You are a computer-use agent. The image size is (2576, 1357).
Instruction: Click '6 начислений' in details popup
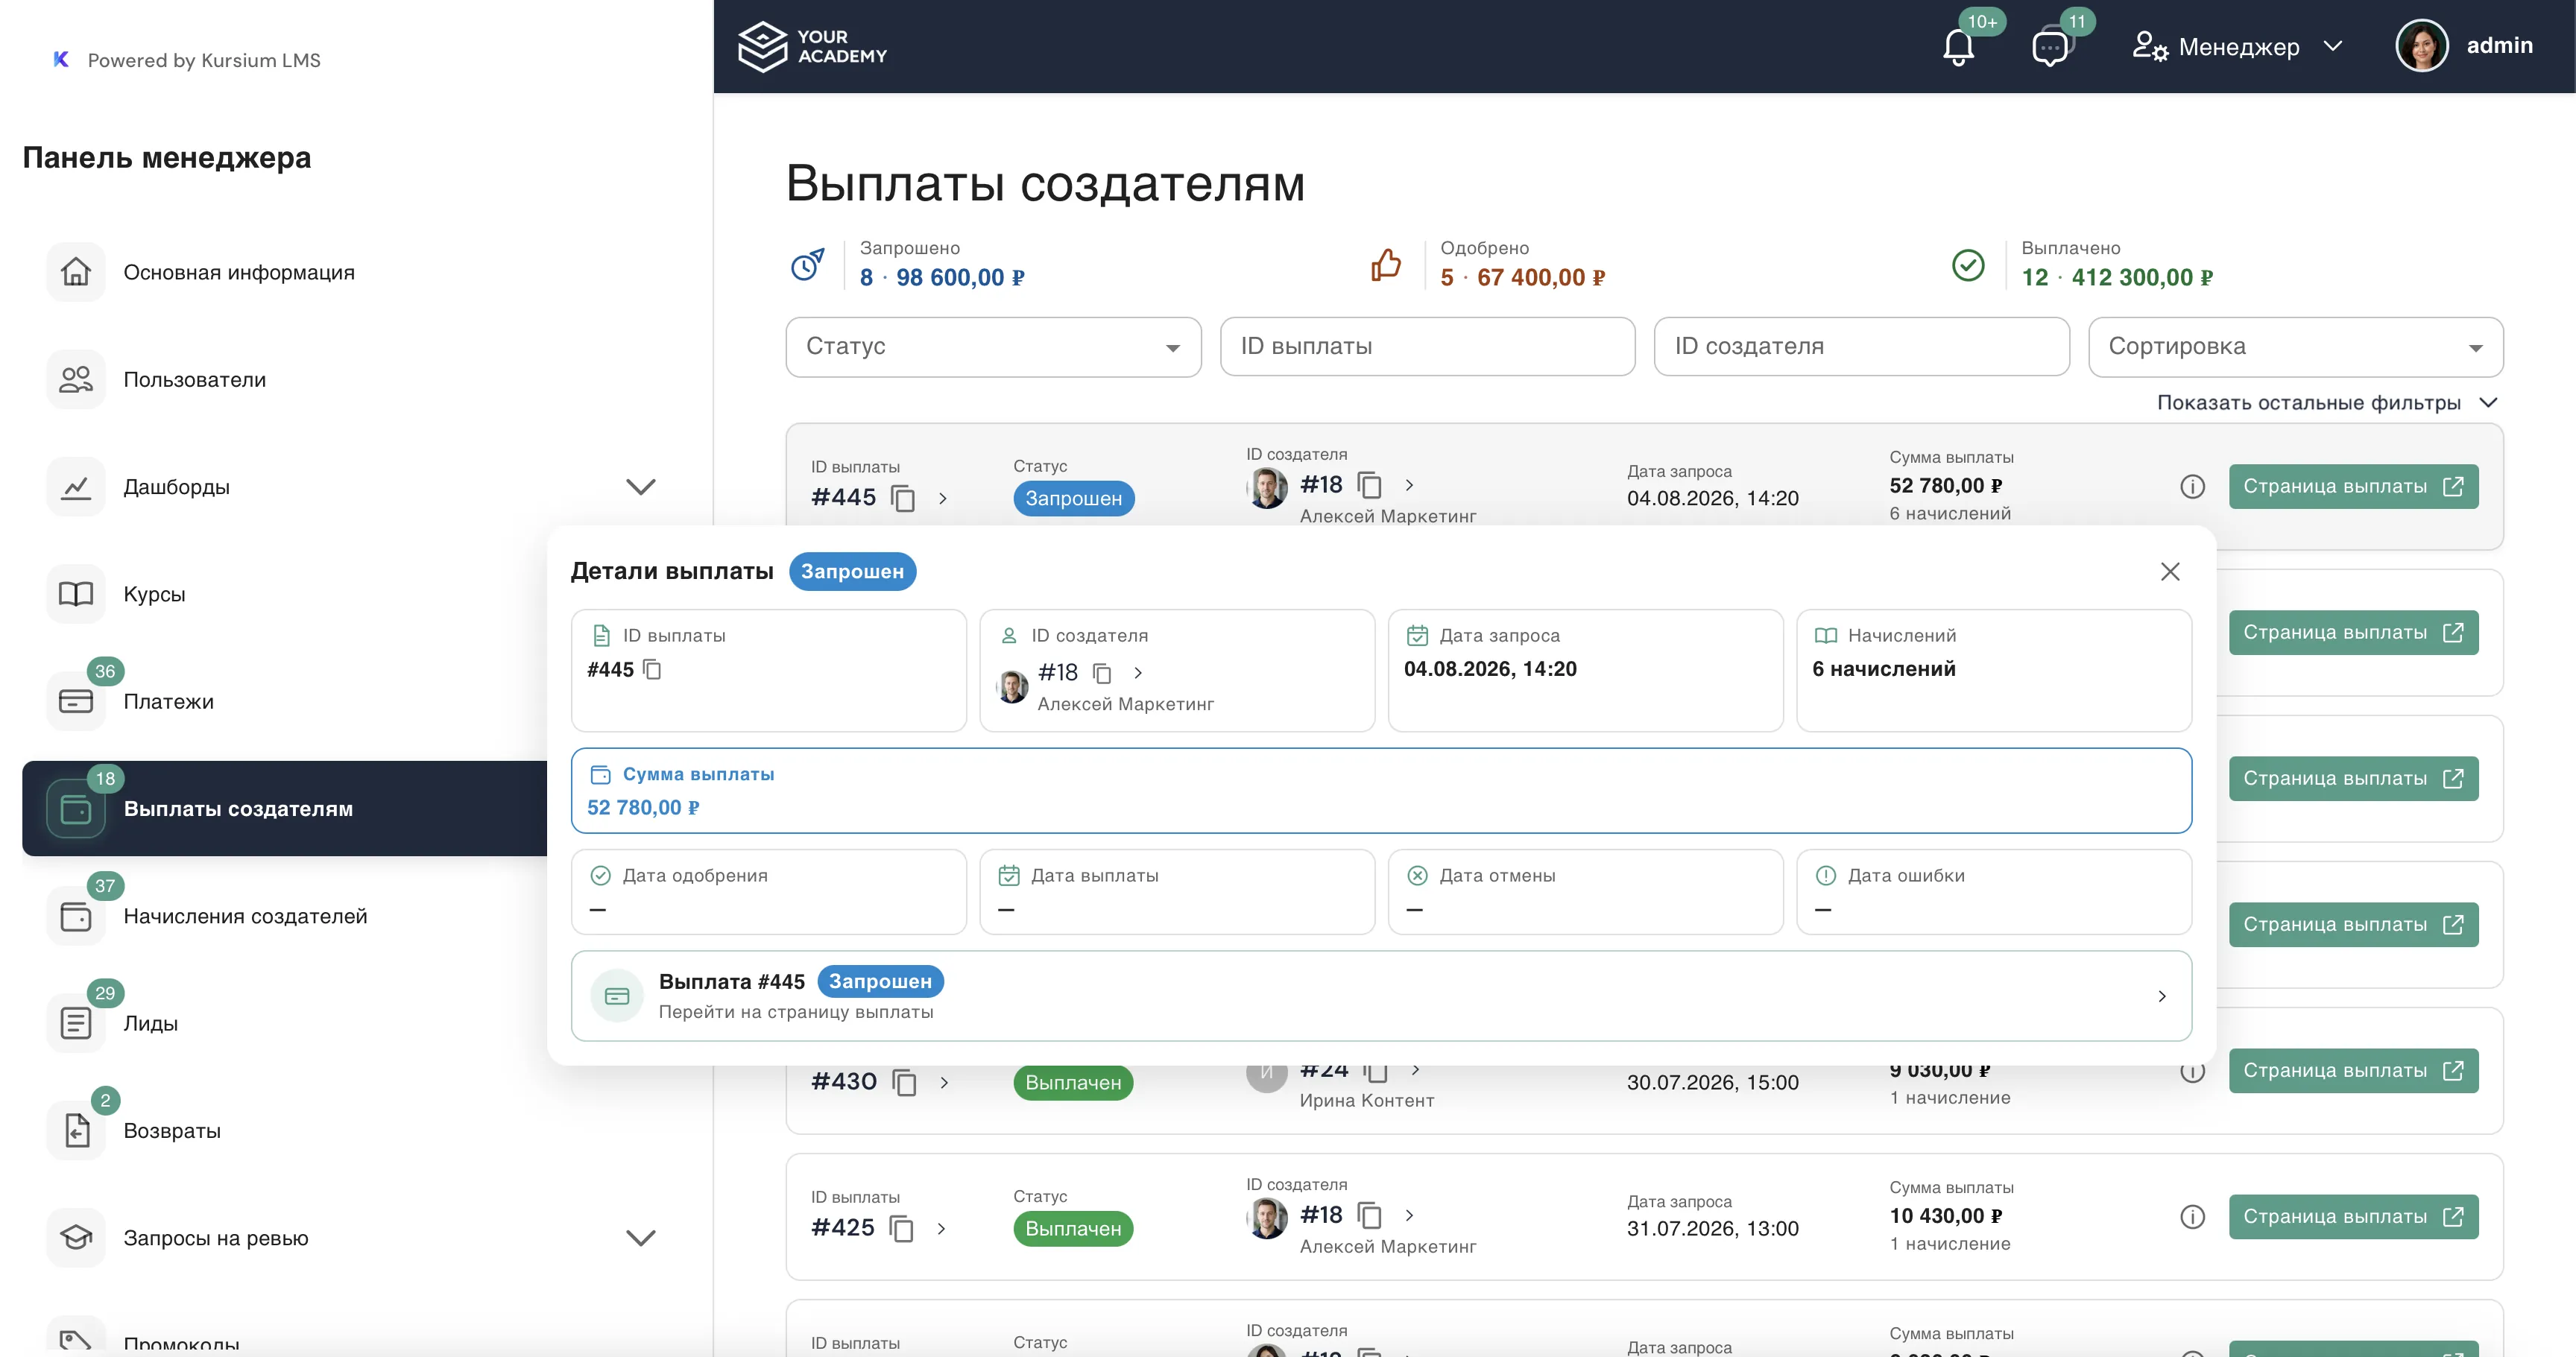[1883, 669]
